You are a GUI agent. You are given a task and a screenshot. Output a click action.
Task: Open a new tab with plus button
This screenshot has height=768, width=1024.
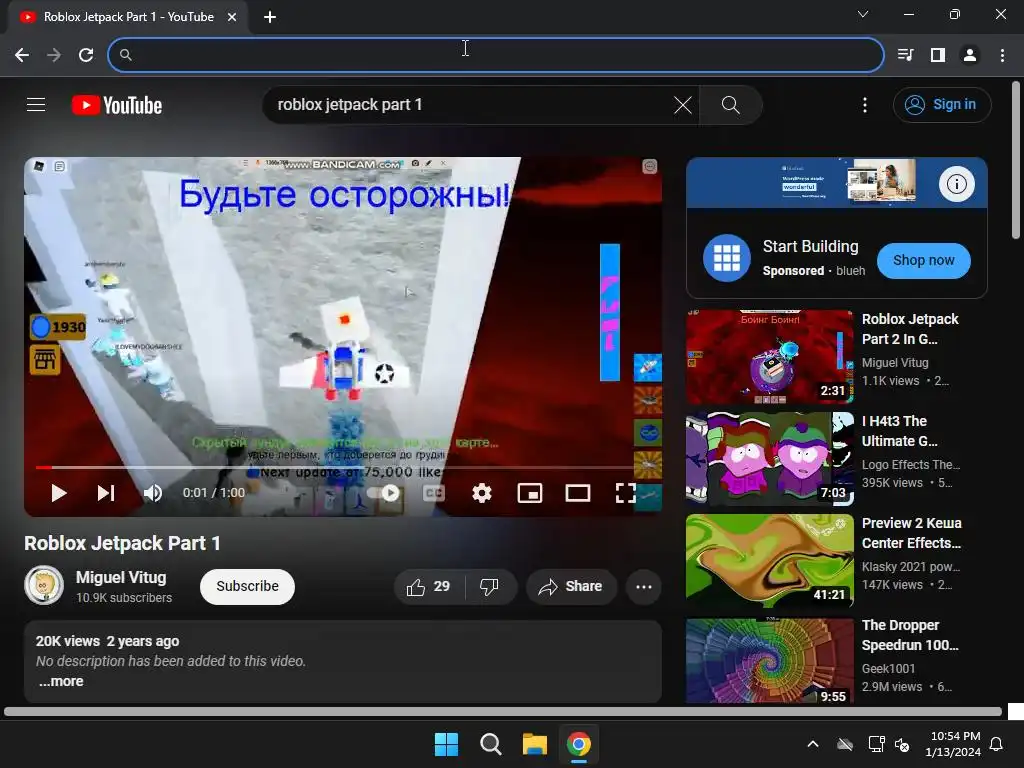tap(270, 17)
